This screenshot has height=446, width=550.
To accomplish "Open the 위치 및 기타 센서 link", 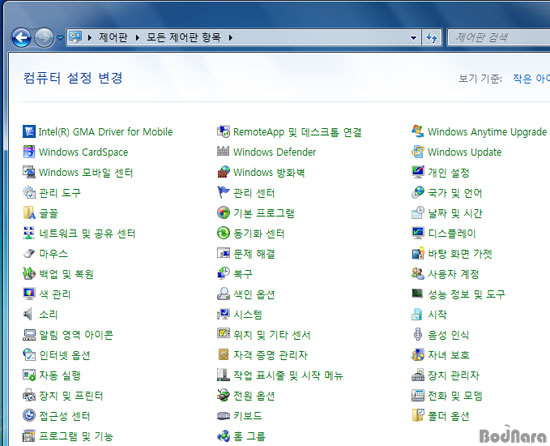I will click(272, 335).
